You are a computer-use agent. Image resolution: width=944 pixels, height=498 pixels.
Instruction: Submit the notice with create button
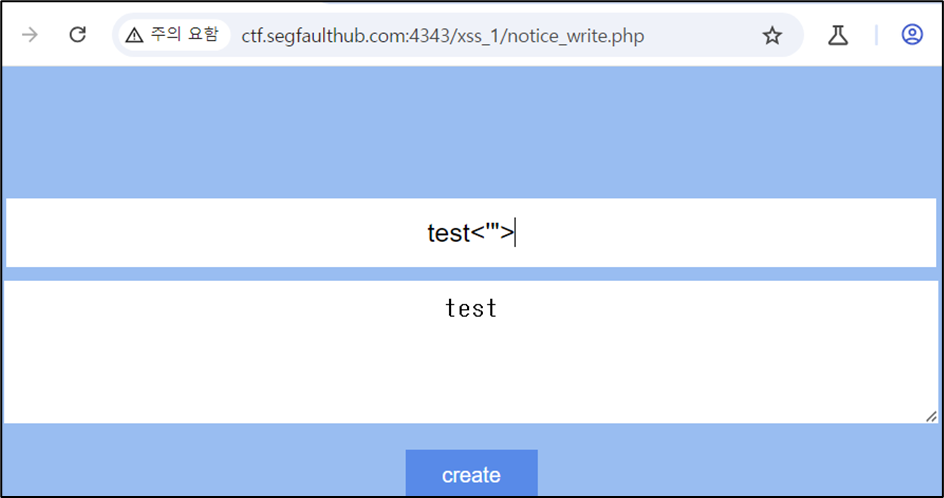coord(471,474)
